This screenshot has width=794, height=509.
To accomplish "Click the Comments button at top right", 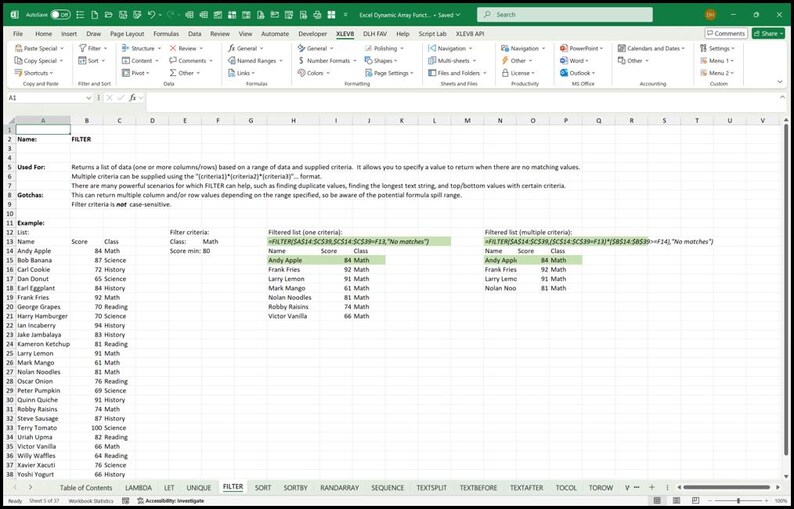I will point(726,33).
